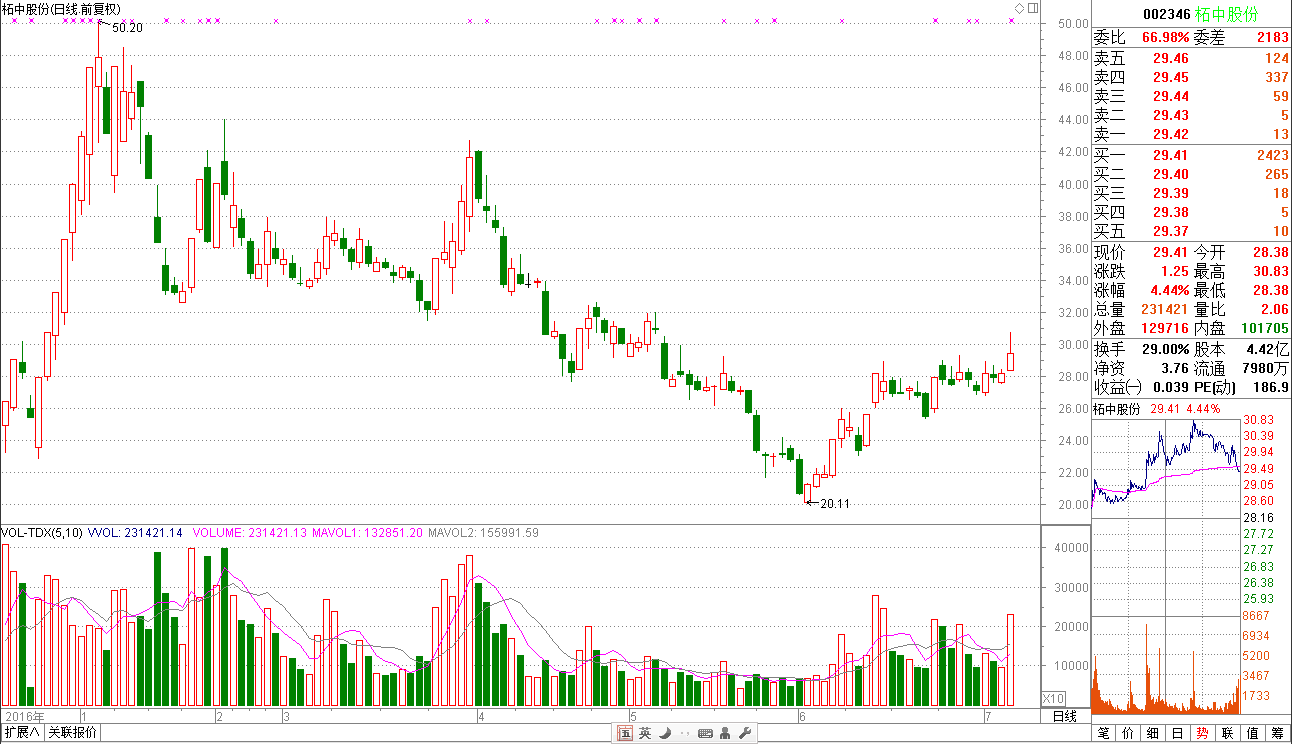The height and width of the screenshot is (744, 1292).
Task: Click the 20.11 low price annotation
Action: pos(834,504)
